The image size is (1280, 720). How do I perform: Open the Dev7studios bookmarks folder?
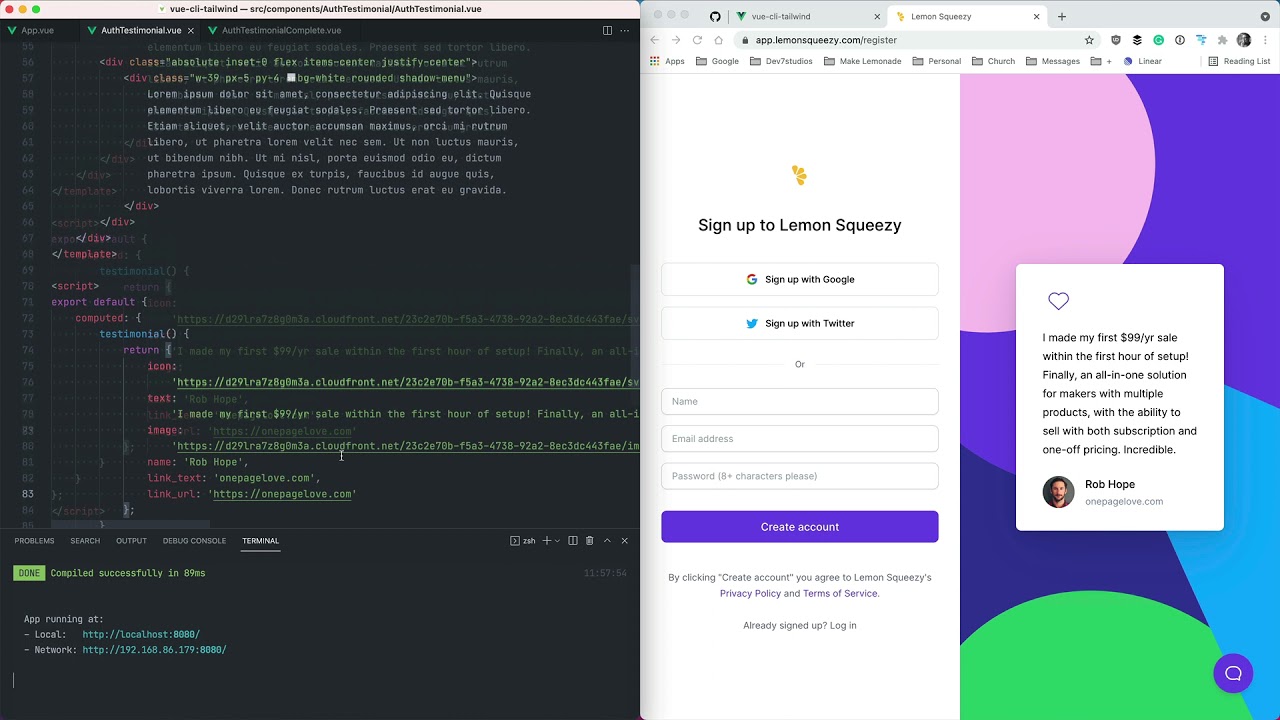[781, 61]
